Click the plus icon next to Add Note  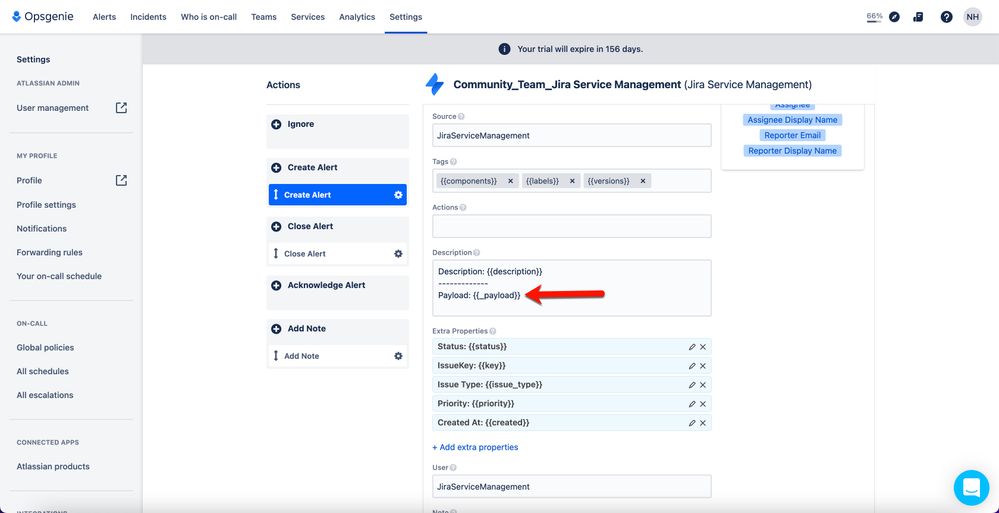276,329
